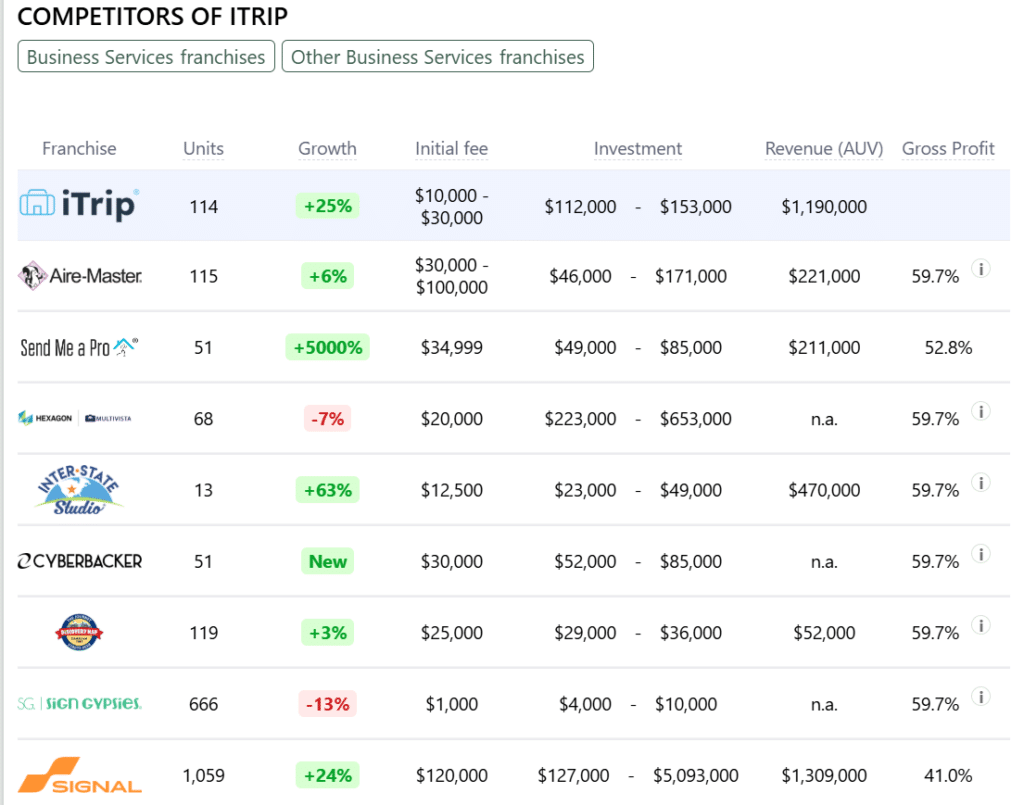Click the +6% growth badge for Aire-Master

[x=327, y=276]
